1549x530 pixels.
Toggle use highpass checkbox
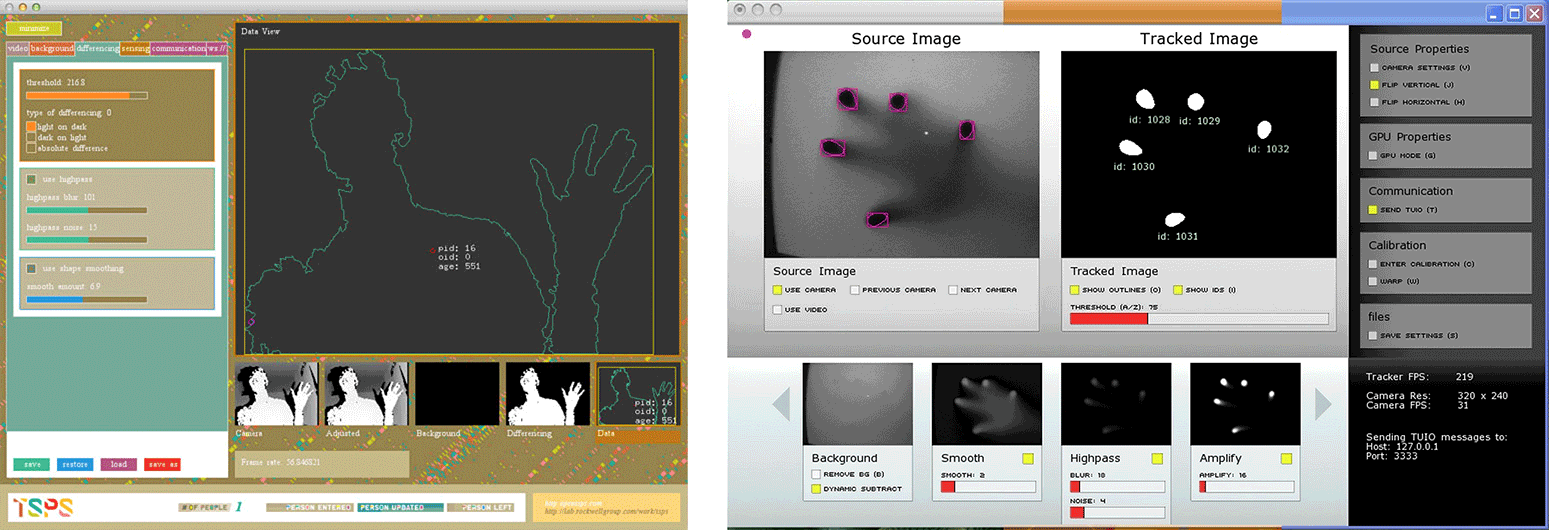pyautogui.click(x=32, y=179)
